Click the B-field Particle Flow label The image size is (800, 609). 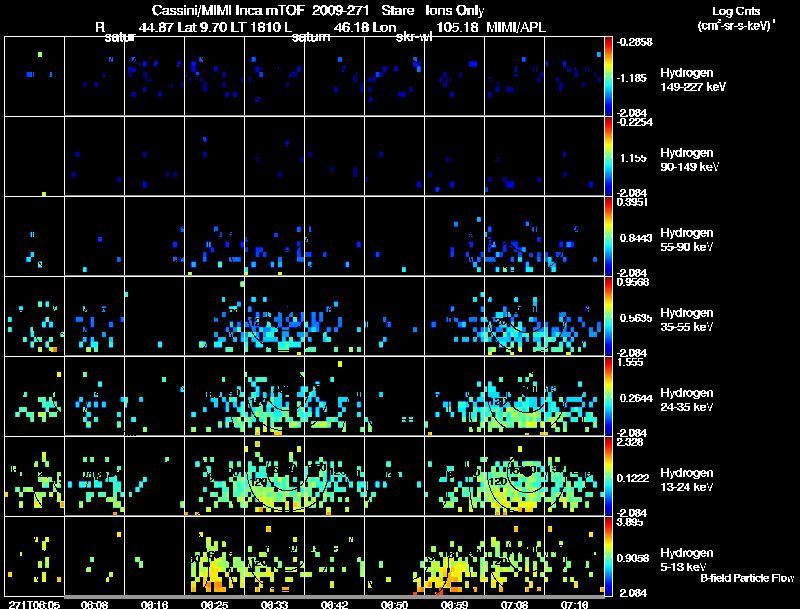click(747, 578)
